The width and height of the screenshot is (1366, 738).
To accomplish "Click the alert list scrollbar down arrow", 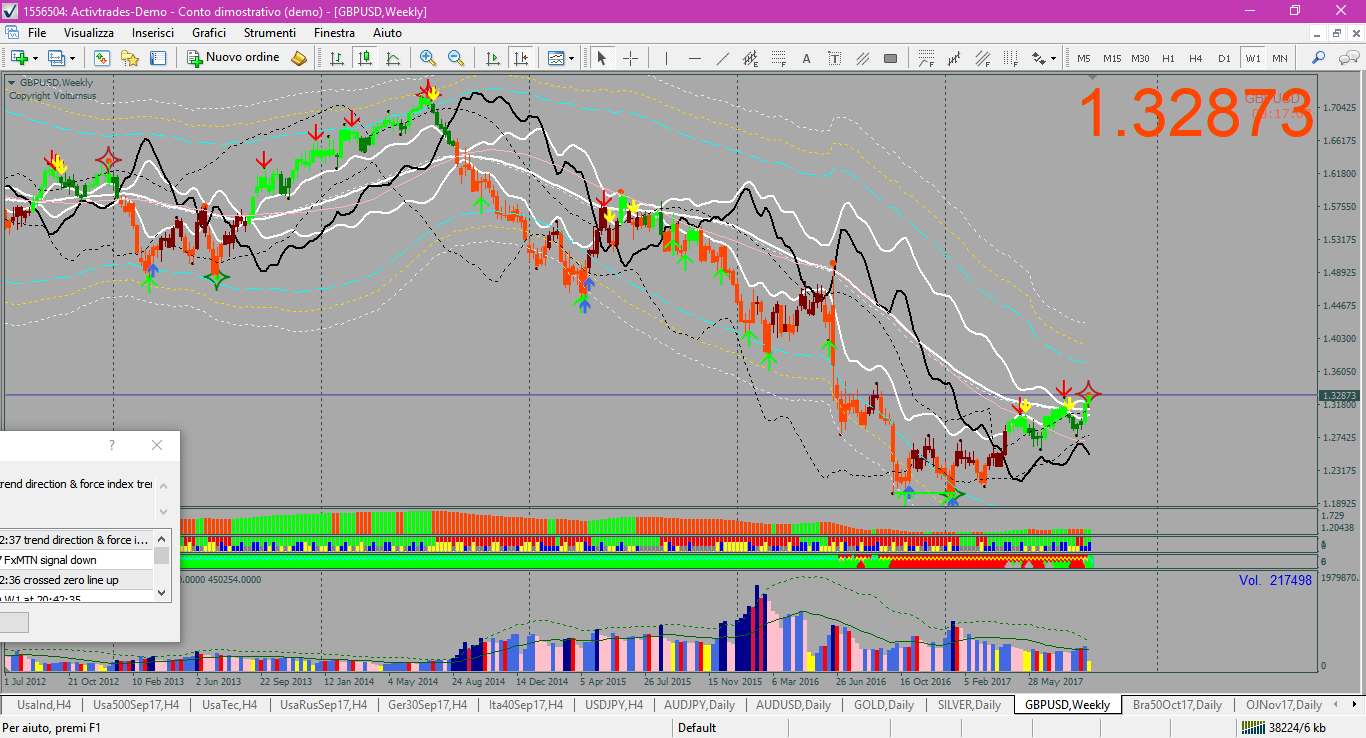I will point(162,592).
